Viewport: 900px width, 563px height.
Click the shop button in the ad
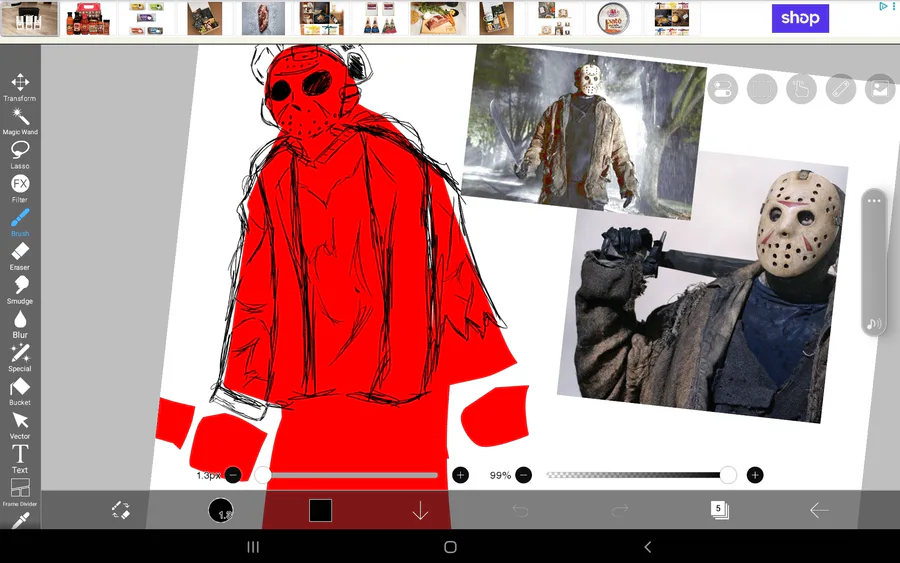tap(800, 18)
